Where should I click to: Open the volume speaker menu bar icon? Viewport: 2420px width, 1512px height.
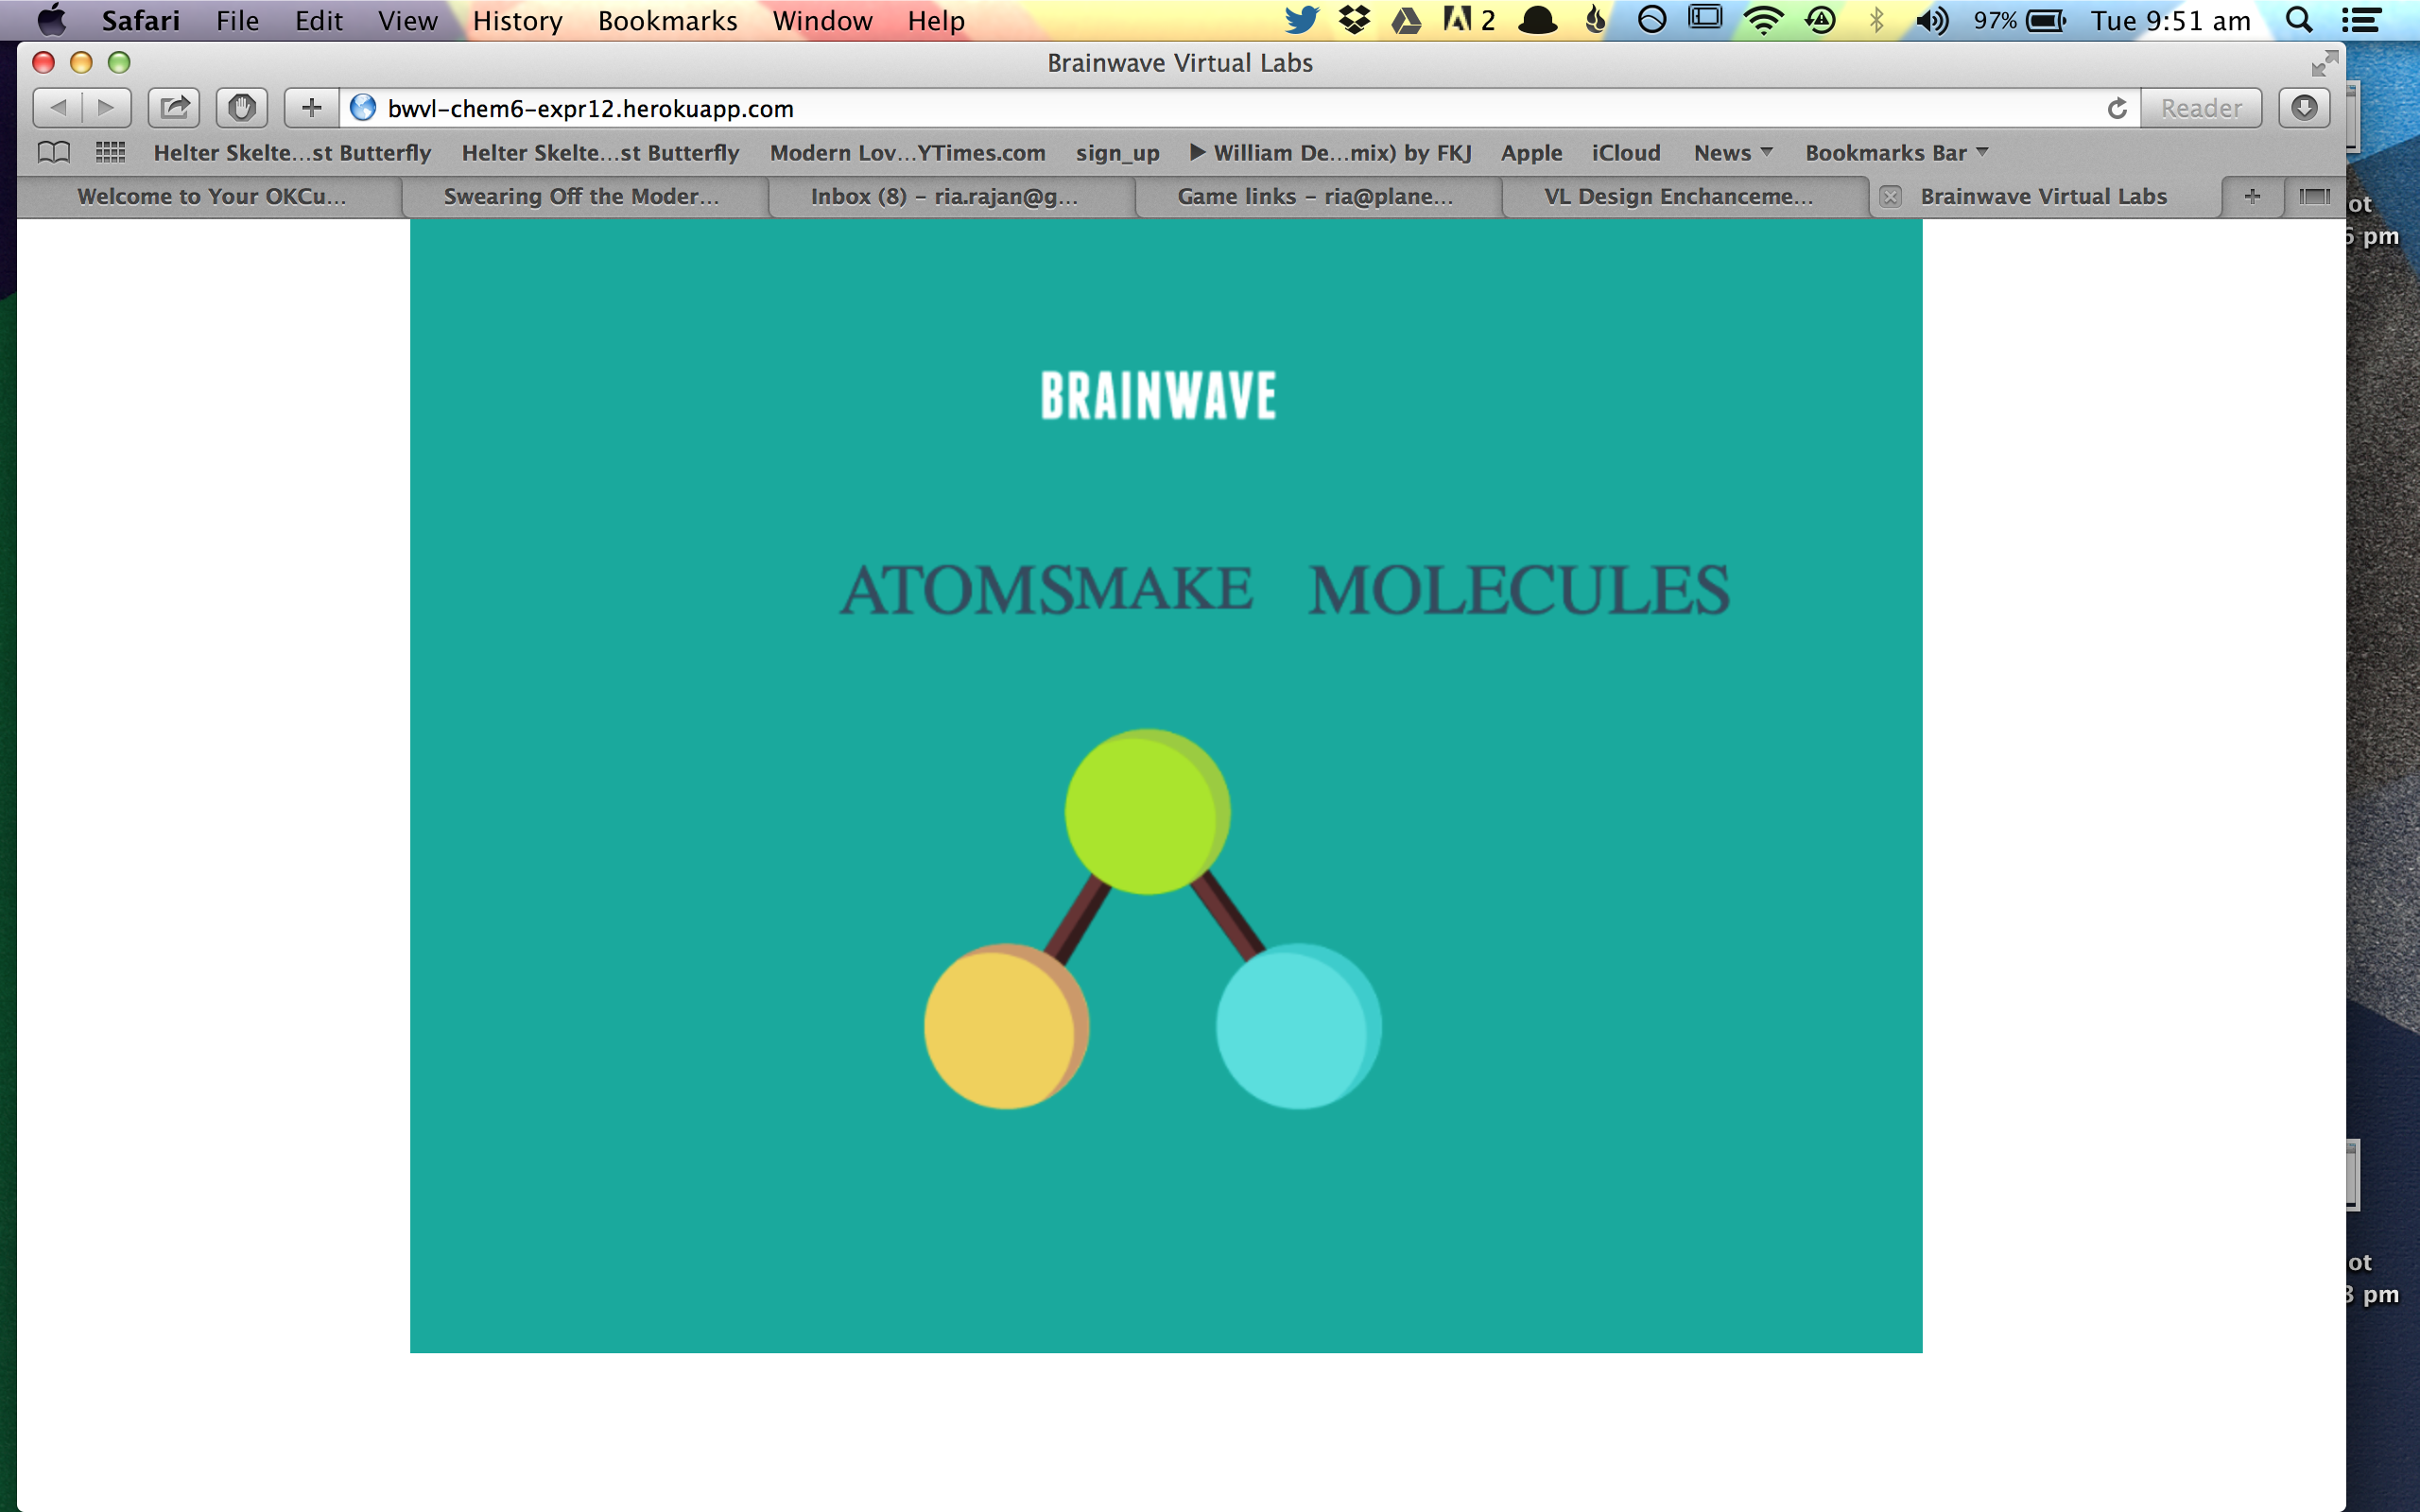[1932, 20]
